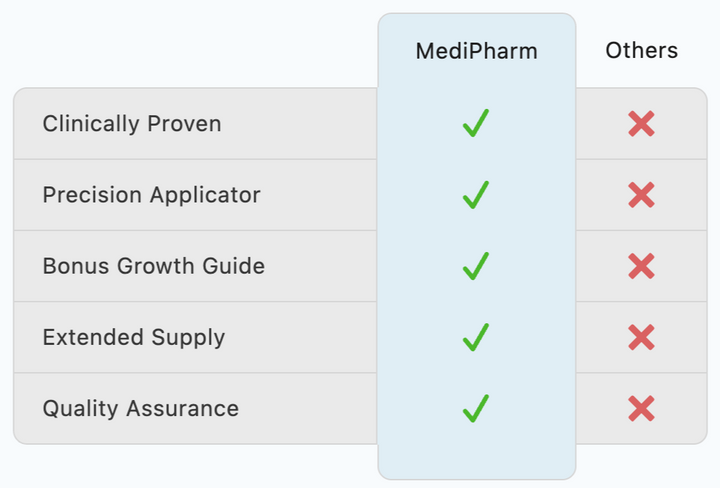Click the red X for Clinically Proven
This screenshot has width=720, height=488.
pyautogui.click(x=641, y=123)
